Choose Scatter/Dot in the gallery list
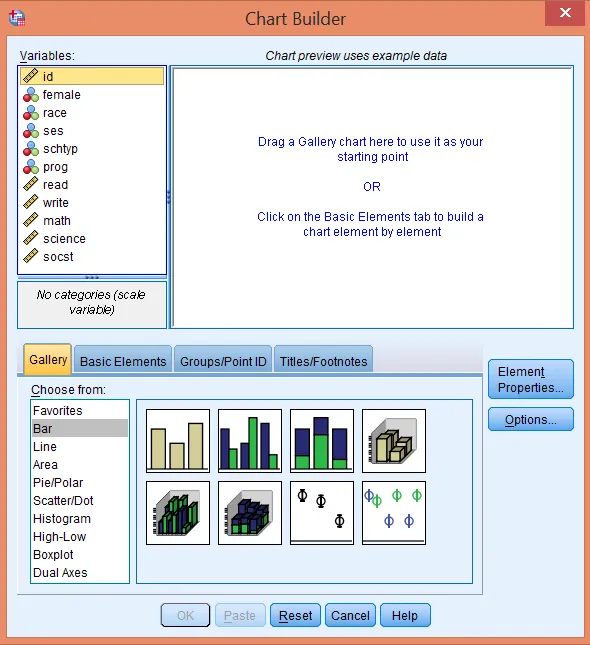Viewport: 590px width, 645px height. pyautogui.click(x=79, y=501)
